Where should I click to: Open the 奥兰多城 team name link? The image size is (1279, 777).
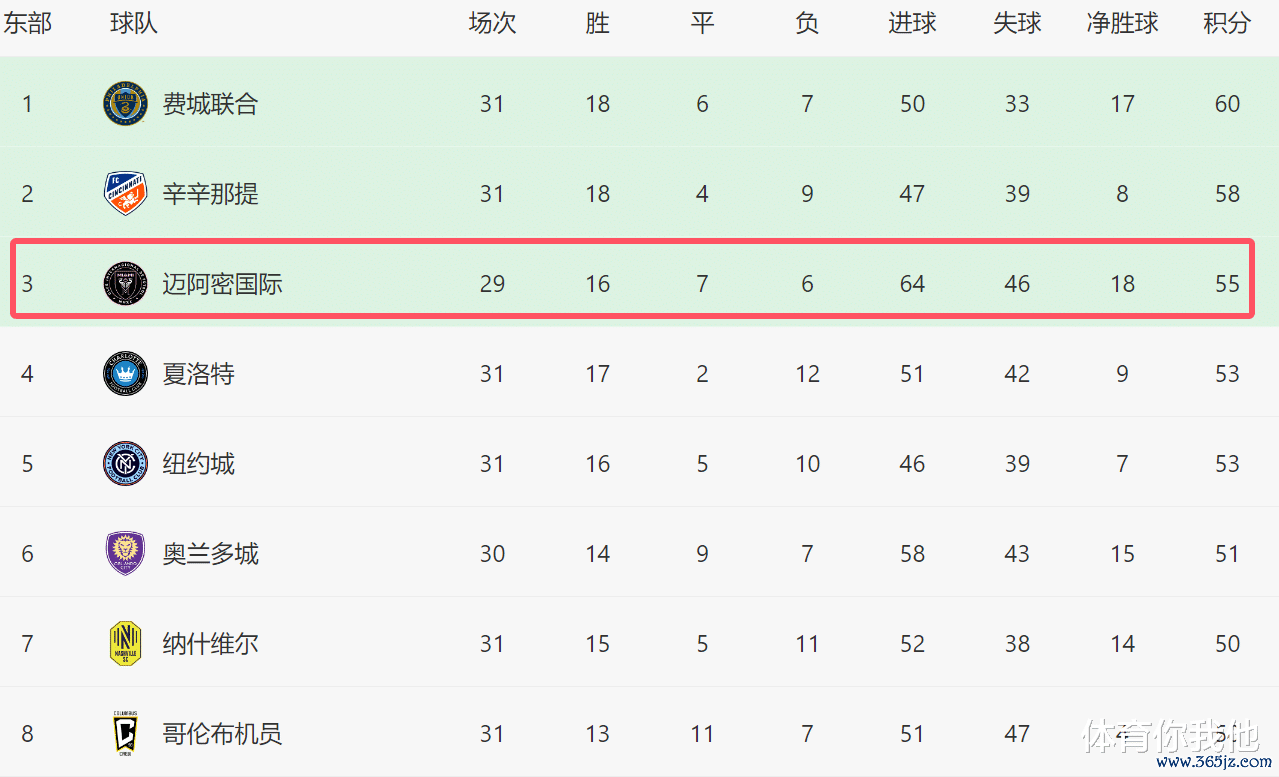210,554
